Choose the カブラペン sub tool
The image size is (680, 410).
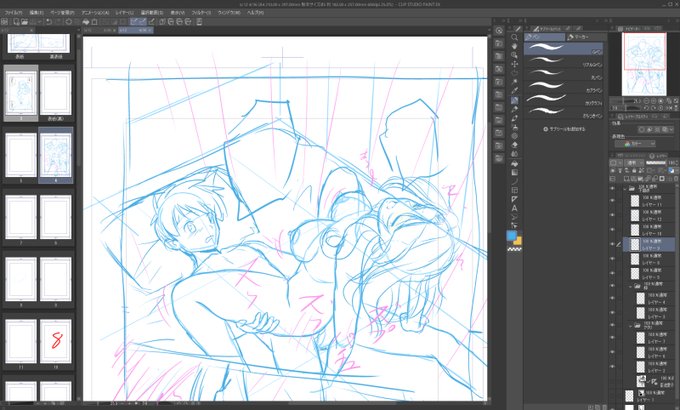pos(563,88)
